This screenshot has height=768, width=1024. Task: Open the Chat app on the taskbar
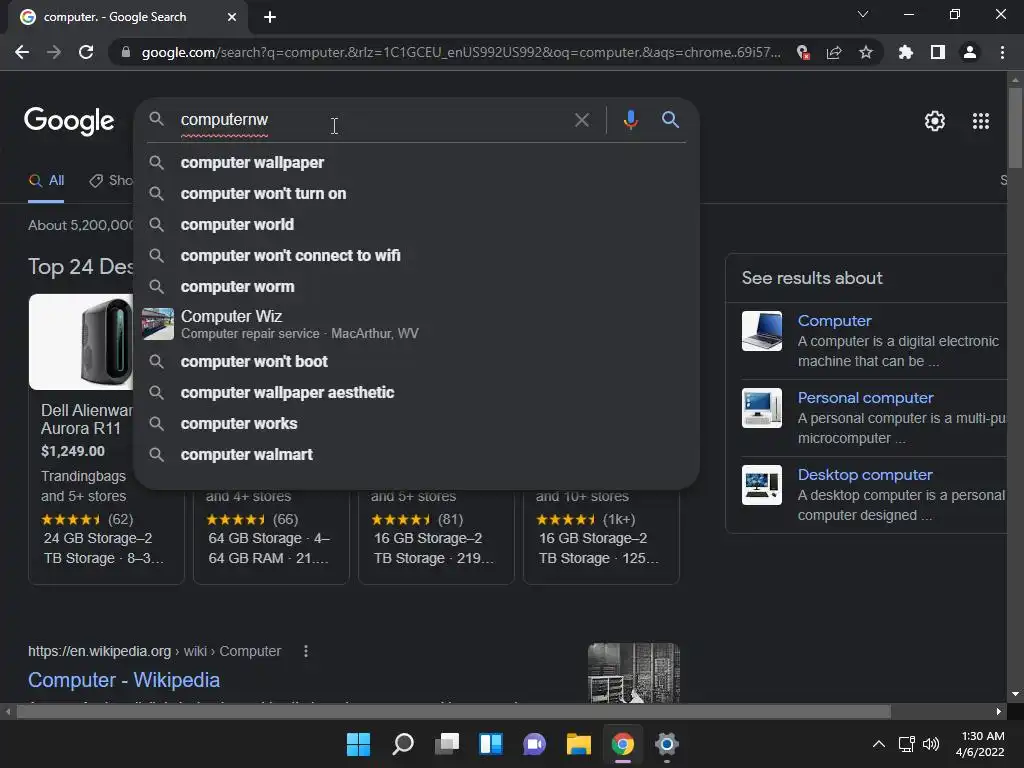534,744
